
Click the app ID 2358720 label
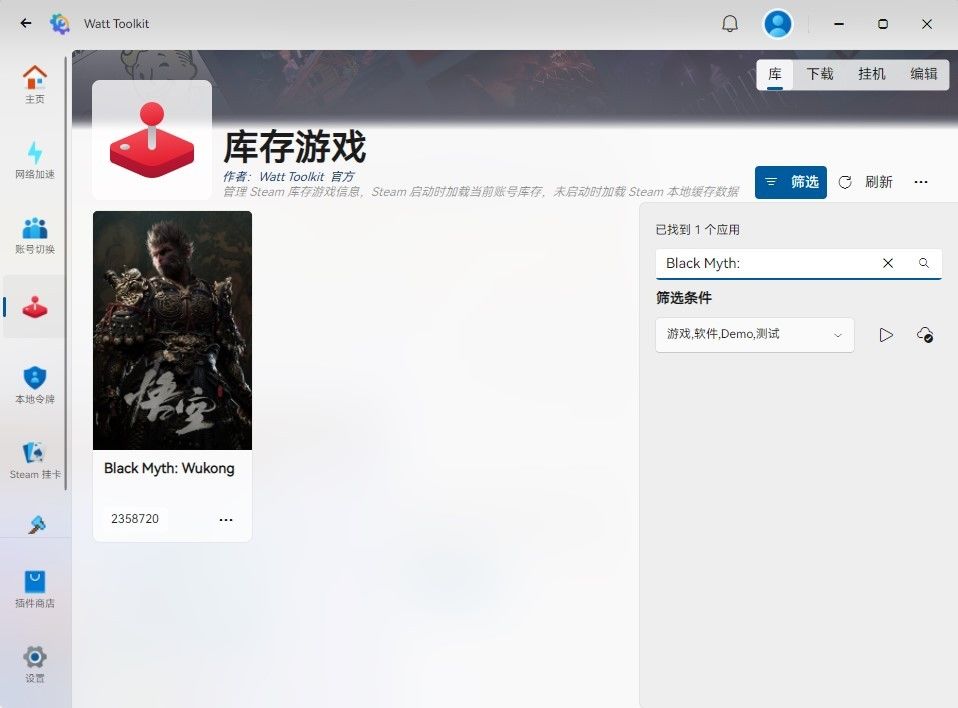pyautogui.click(x=135, y=519)
